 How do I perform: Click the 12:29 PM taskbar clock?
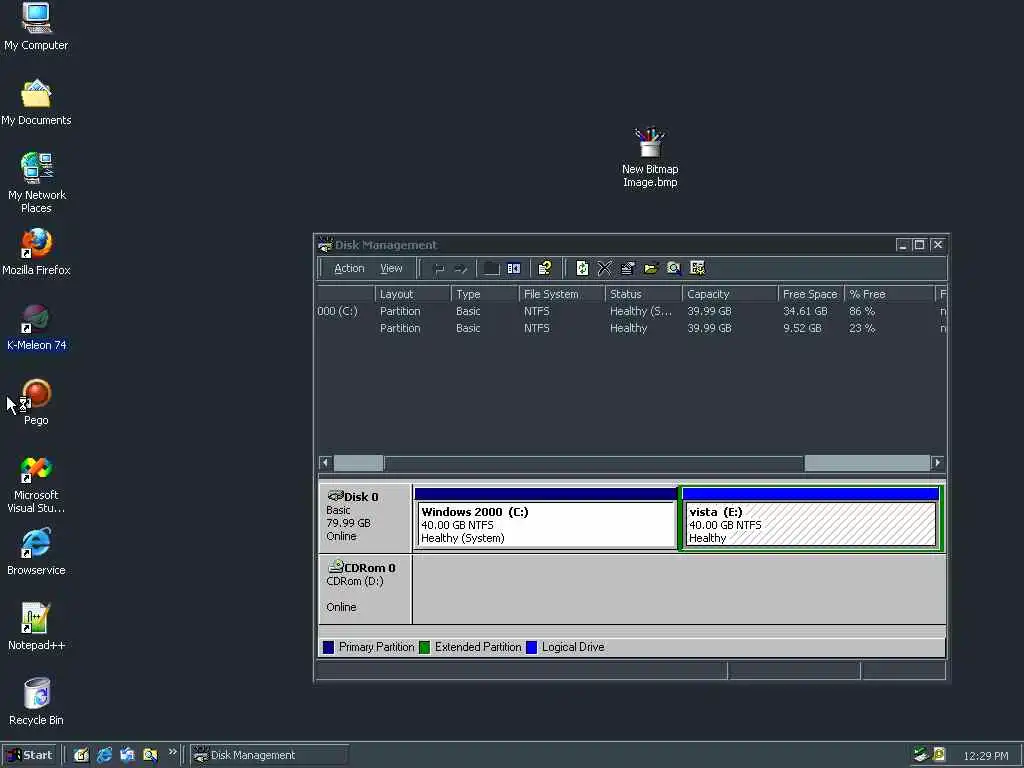[985, 756]
